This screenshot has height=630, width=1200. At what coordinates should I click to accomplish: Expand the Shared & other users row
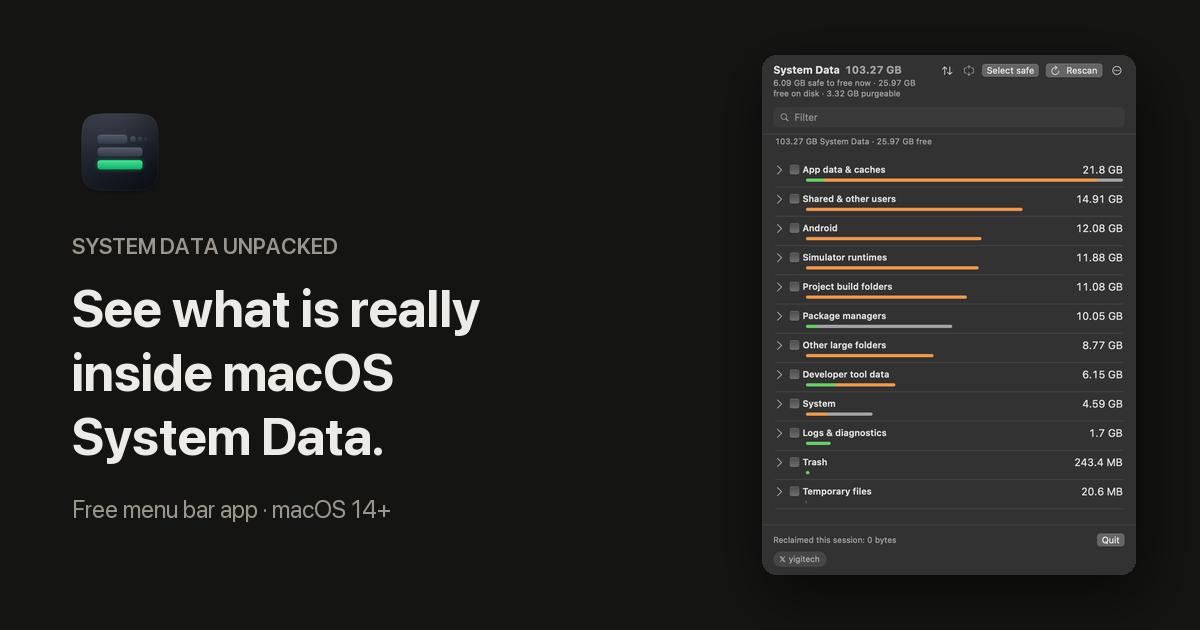coord(779,199)
